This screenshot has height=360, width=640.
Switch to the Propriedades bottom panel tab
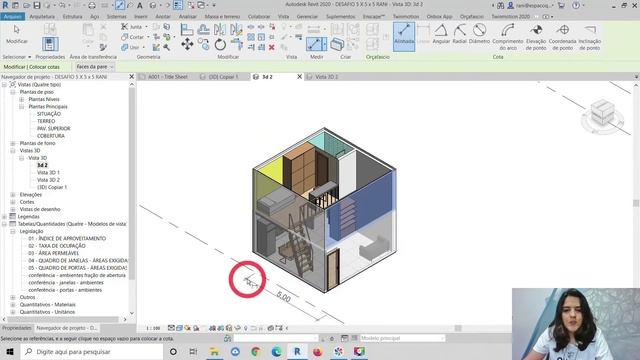pyautogui.click(x=16, y=328)
